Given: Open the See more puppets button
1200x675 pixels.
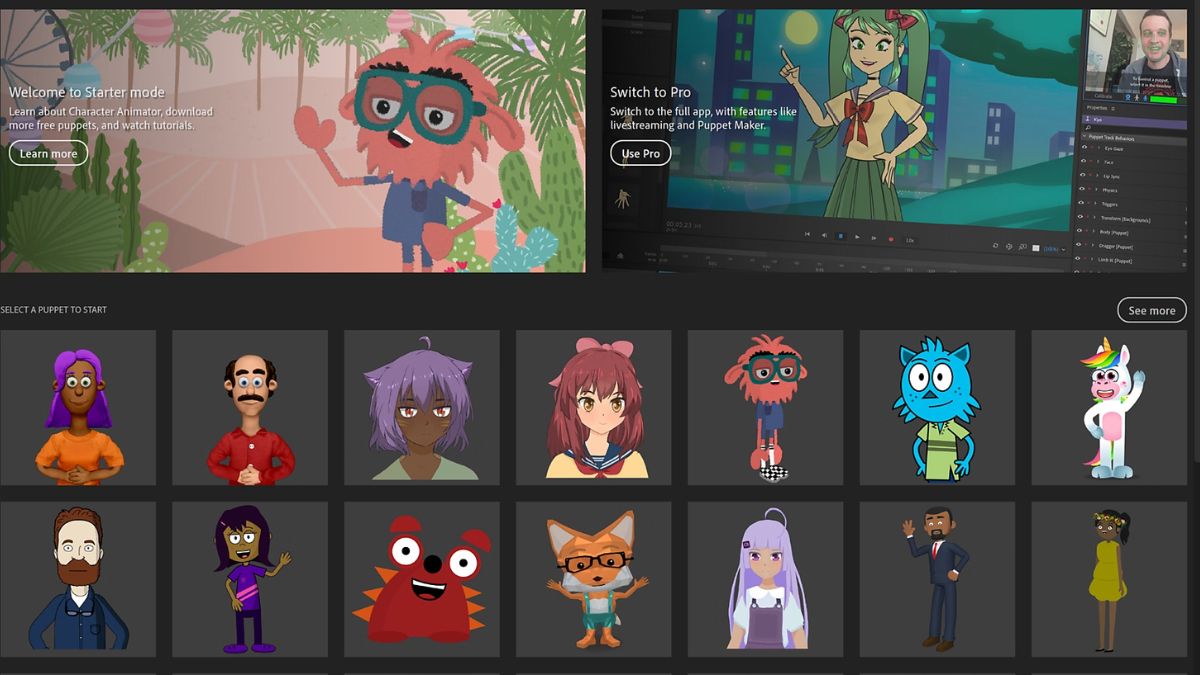Looking at the screenshot, I should [x=1151, y=310].
